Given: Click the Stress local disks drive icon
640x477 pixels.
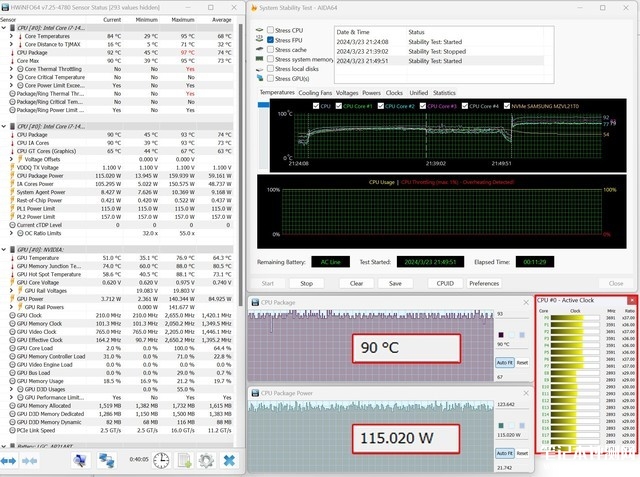Looking at the screenshot, I should [260, 69].
